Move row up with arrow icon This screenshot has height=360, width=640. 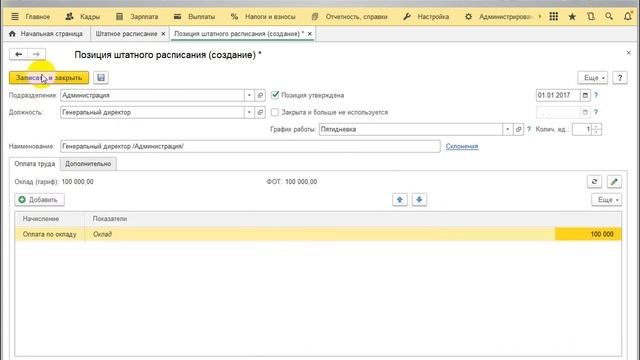(400, 200)
